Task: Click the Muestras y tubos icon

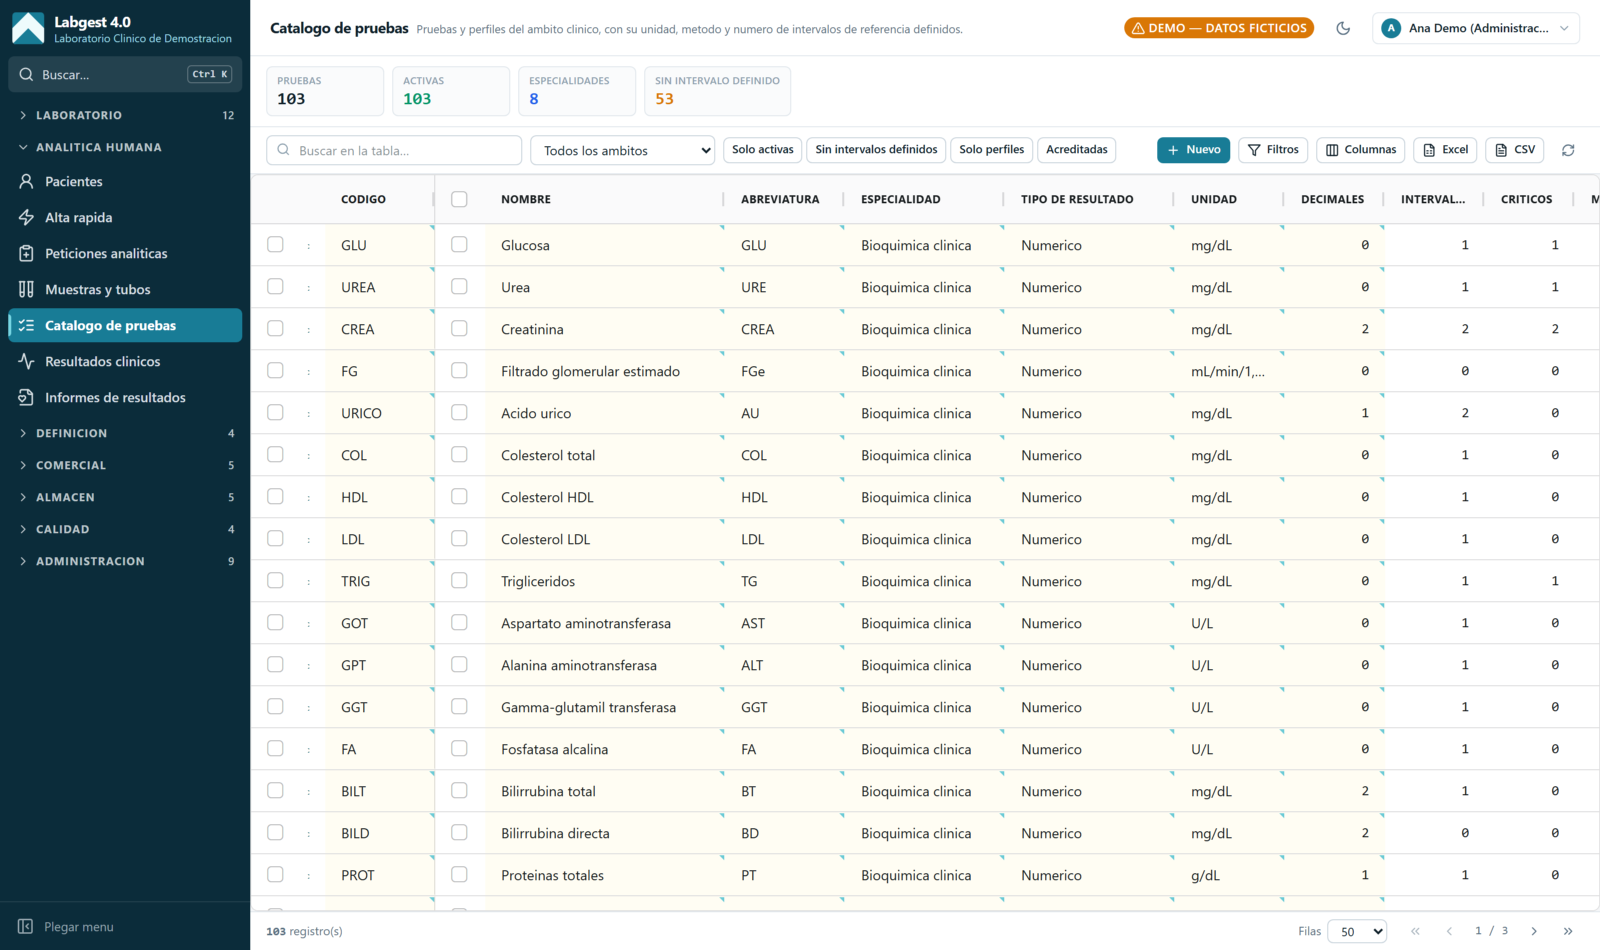Action: tap(26, 289)
